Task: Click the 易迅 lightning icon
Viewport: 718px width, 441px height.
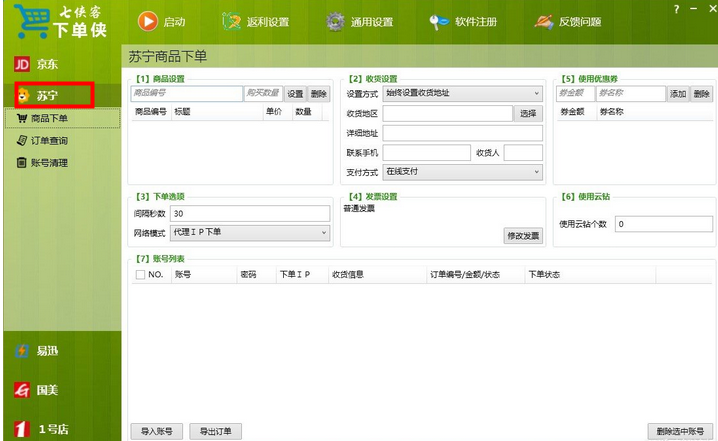Action: click(x=22, y=351)
